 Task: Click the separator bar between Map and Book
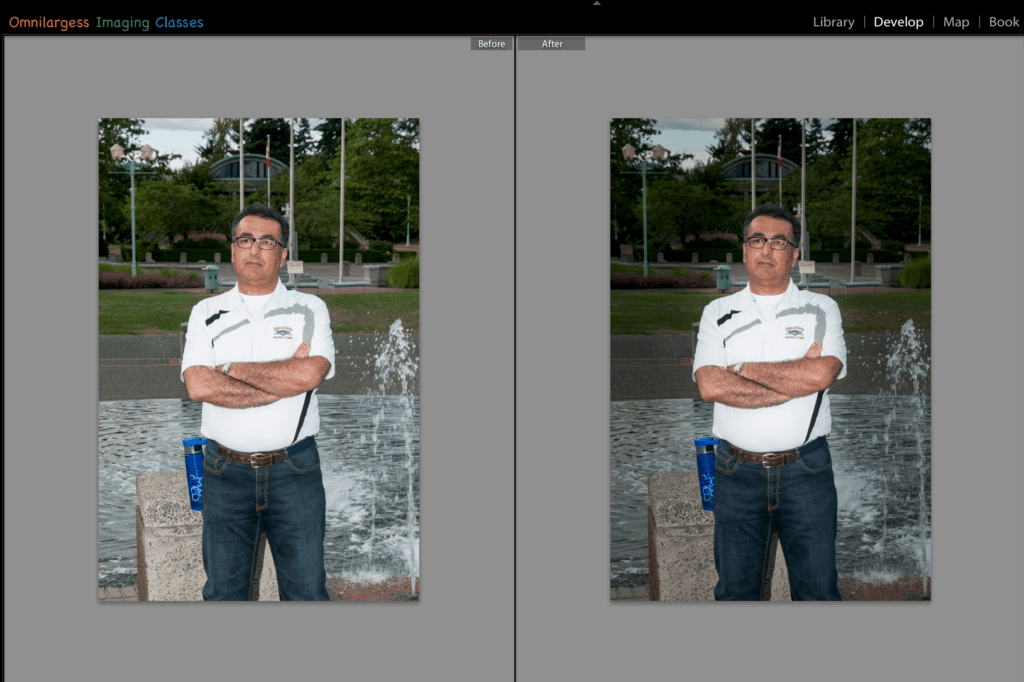980,21
